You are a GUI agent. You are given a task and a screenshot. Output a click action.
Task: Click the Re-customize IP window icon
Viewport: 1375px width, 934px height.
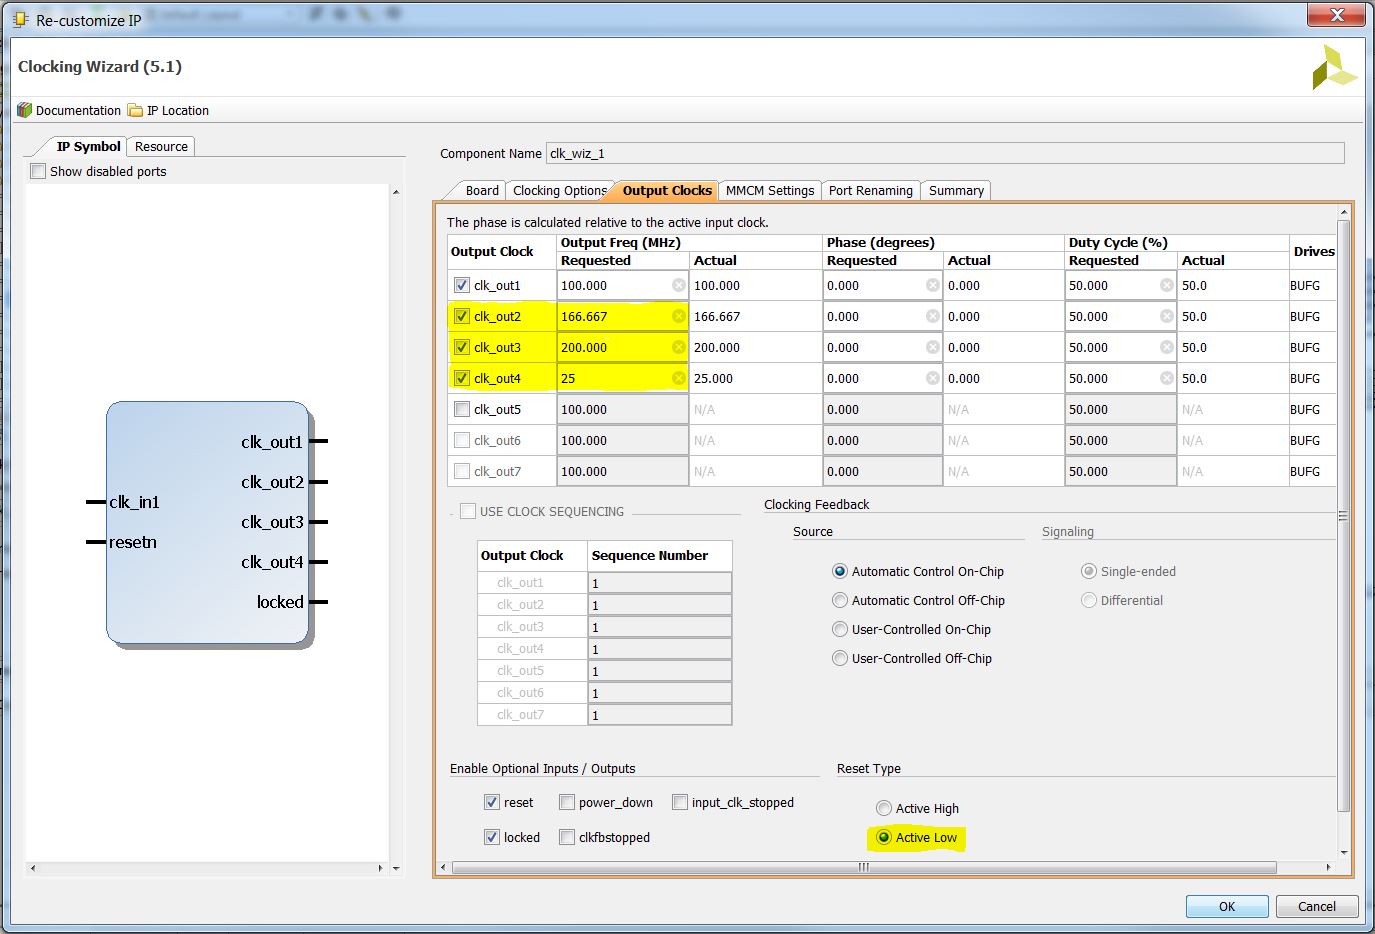point(20,19)
